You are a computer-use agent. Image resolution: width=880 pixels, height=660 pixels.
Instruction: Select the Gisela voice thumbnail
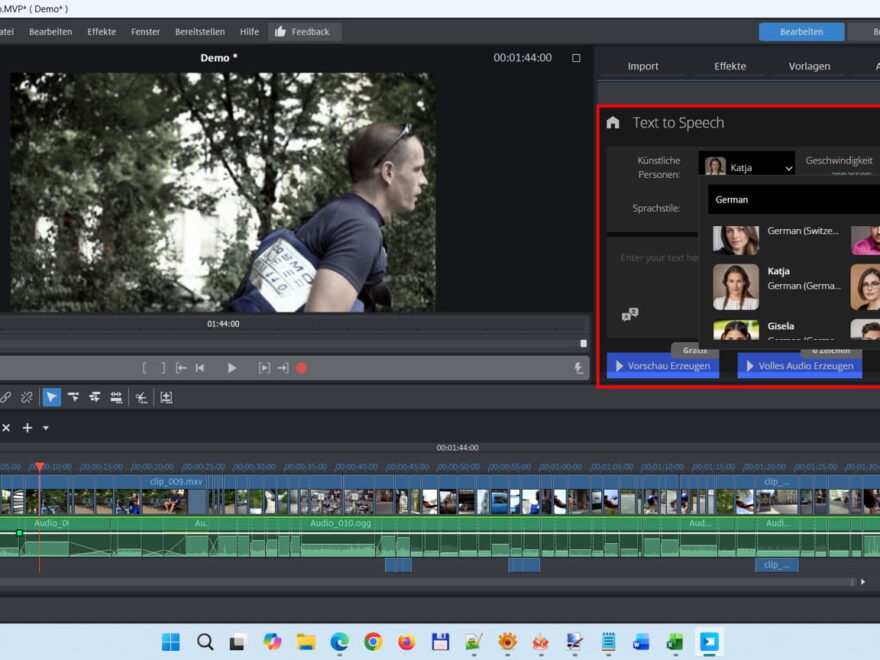point(737,330)
